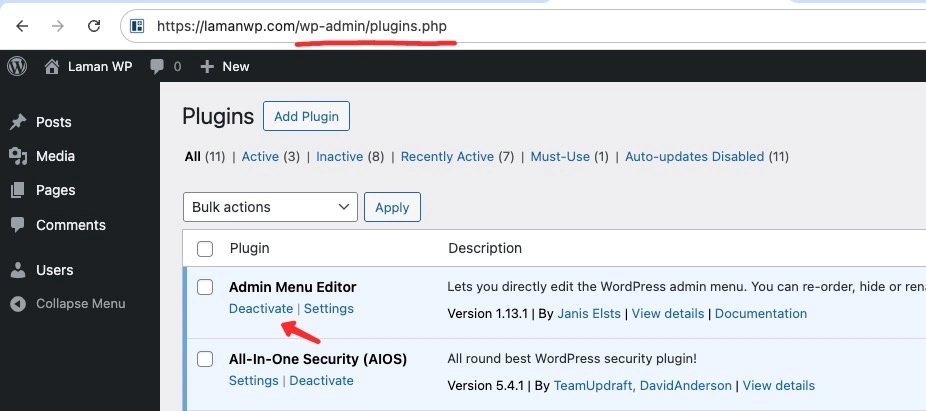Open Admin Menu Editor Settings link
This screenshot has width=926, height=411.
329,308
